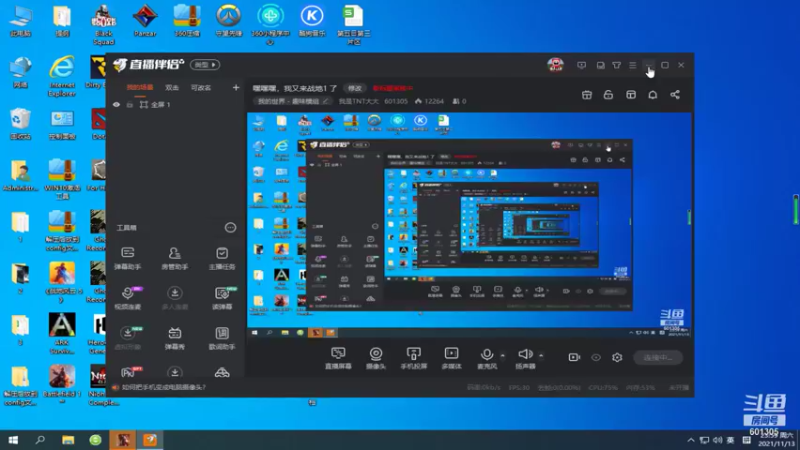Toggle lock on 全屏 1 source
Image resolution: width=800 pixels, height=450 pixels.
130,105
